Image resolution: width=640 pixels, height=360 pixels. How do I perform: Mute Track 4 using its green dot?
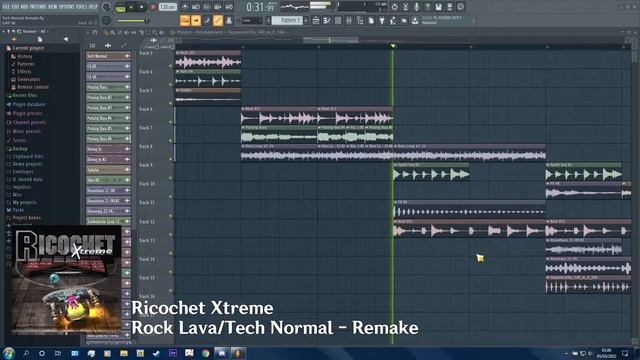coord(171,84)
